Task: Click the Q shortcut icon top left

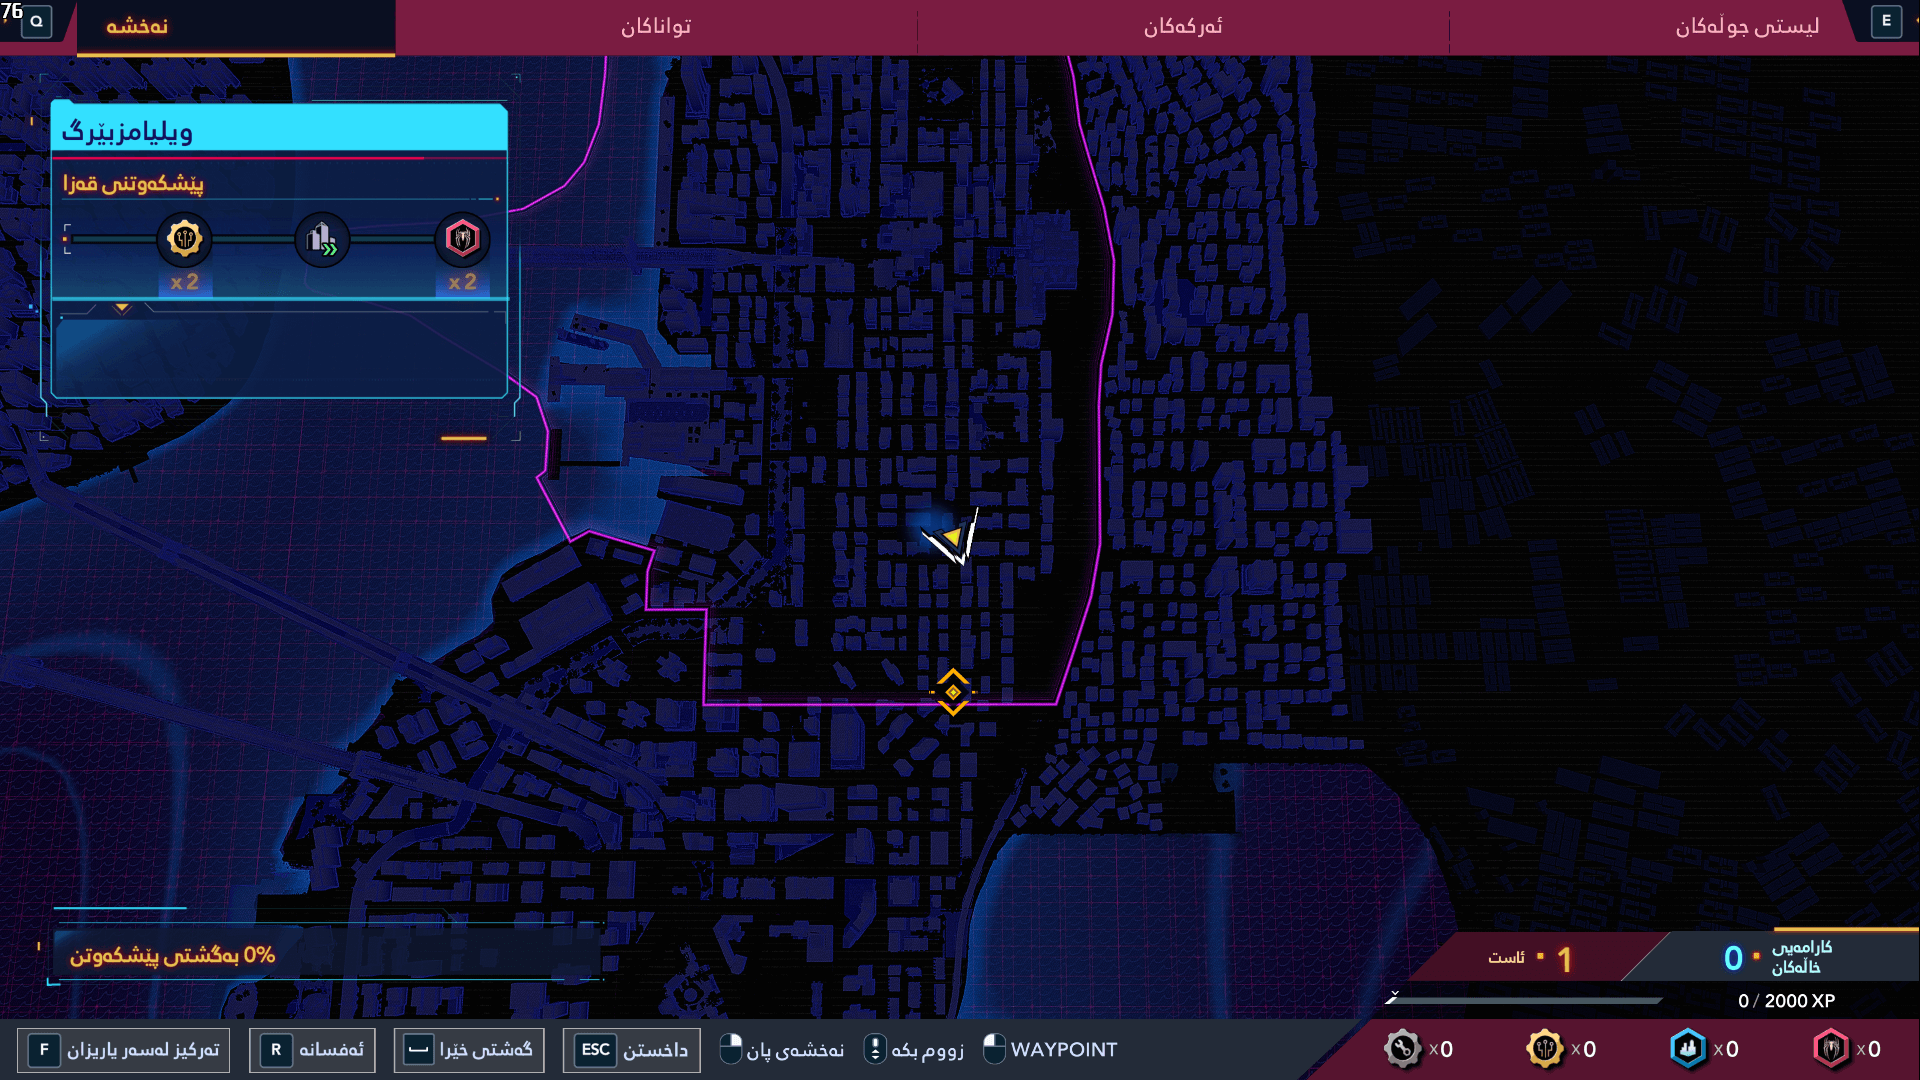Action: (x=36, y=21)
